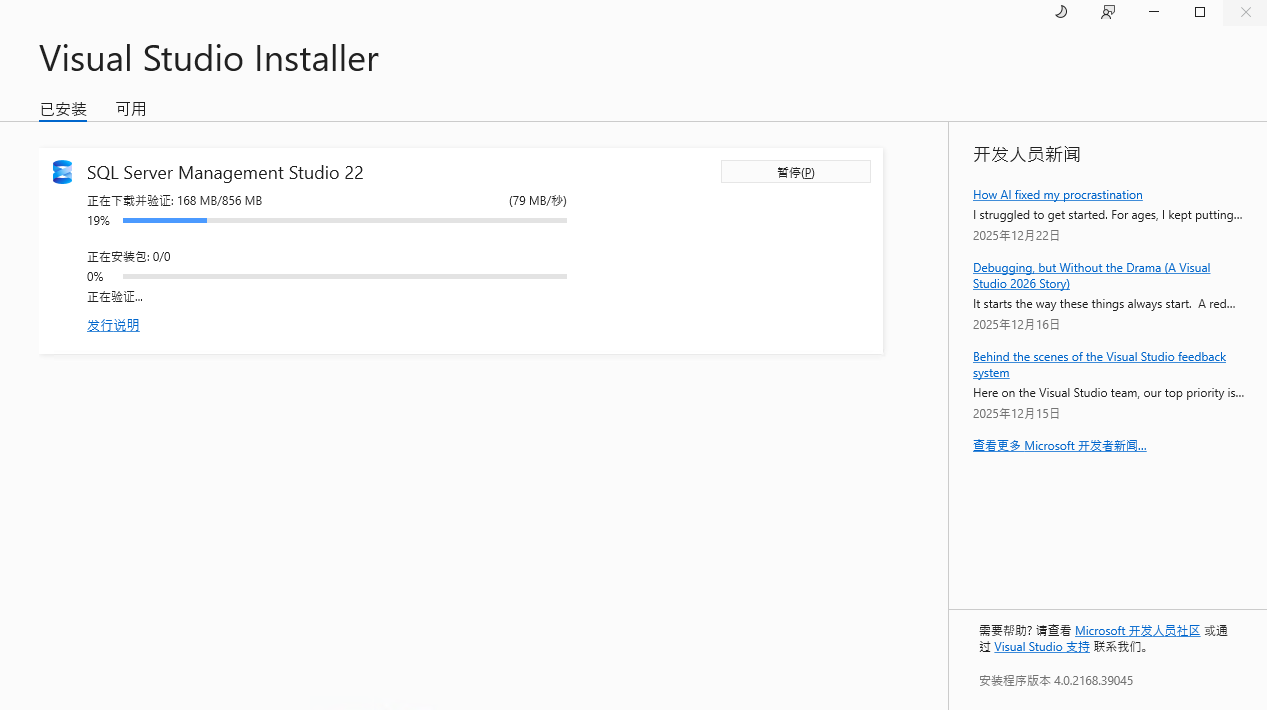Click the 安装程序版本 4.0.2168.39045 text
The width and height of the screenshot is (1267, 710).
point(1056,681)
